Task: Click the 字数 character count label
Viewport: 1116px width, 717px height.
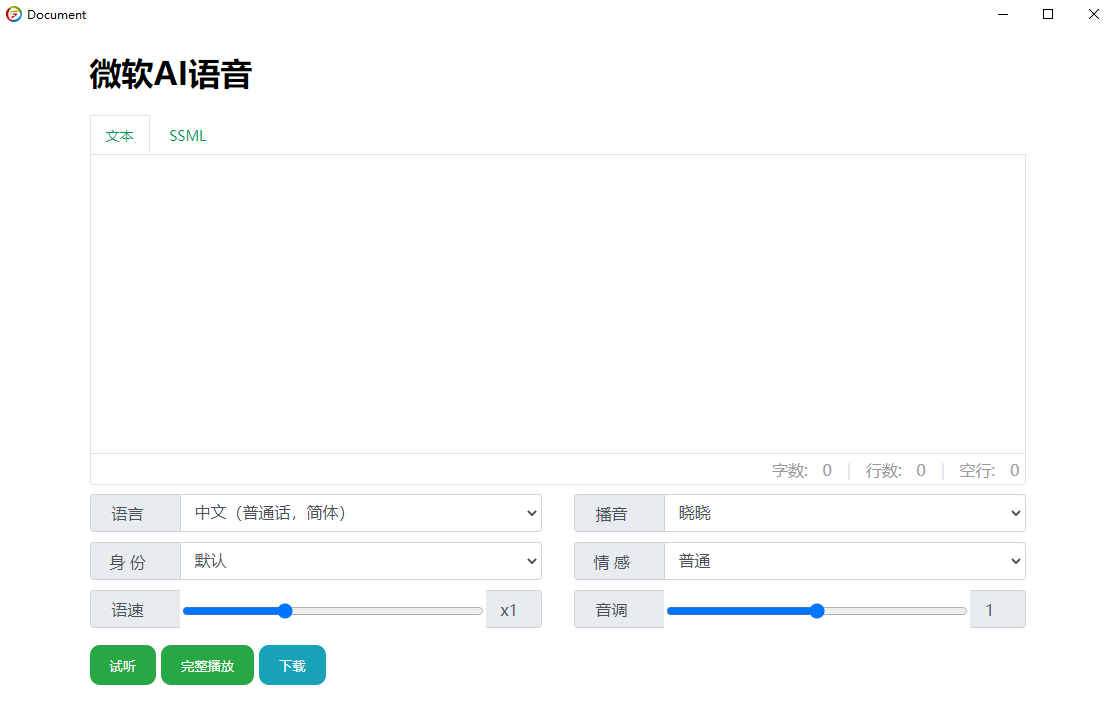Action: [790, 471]
